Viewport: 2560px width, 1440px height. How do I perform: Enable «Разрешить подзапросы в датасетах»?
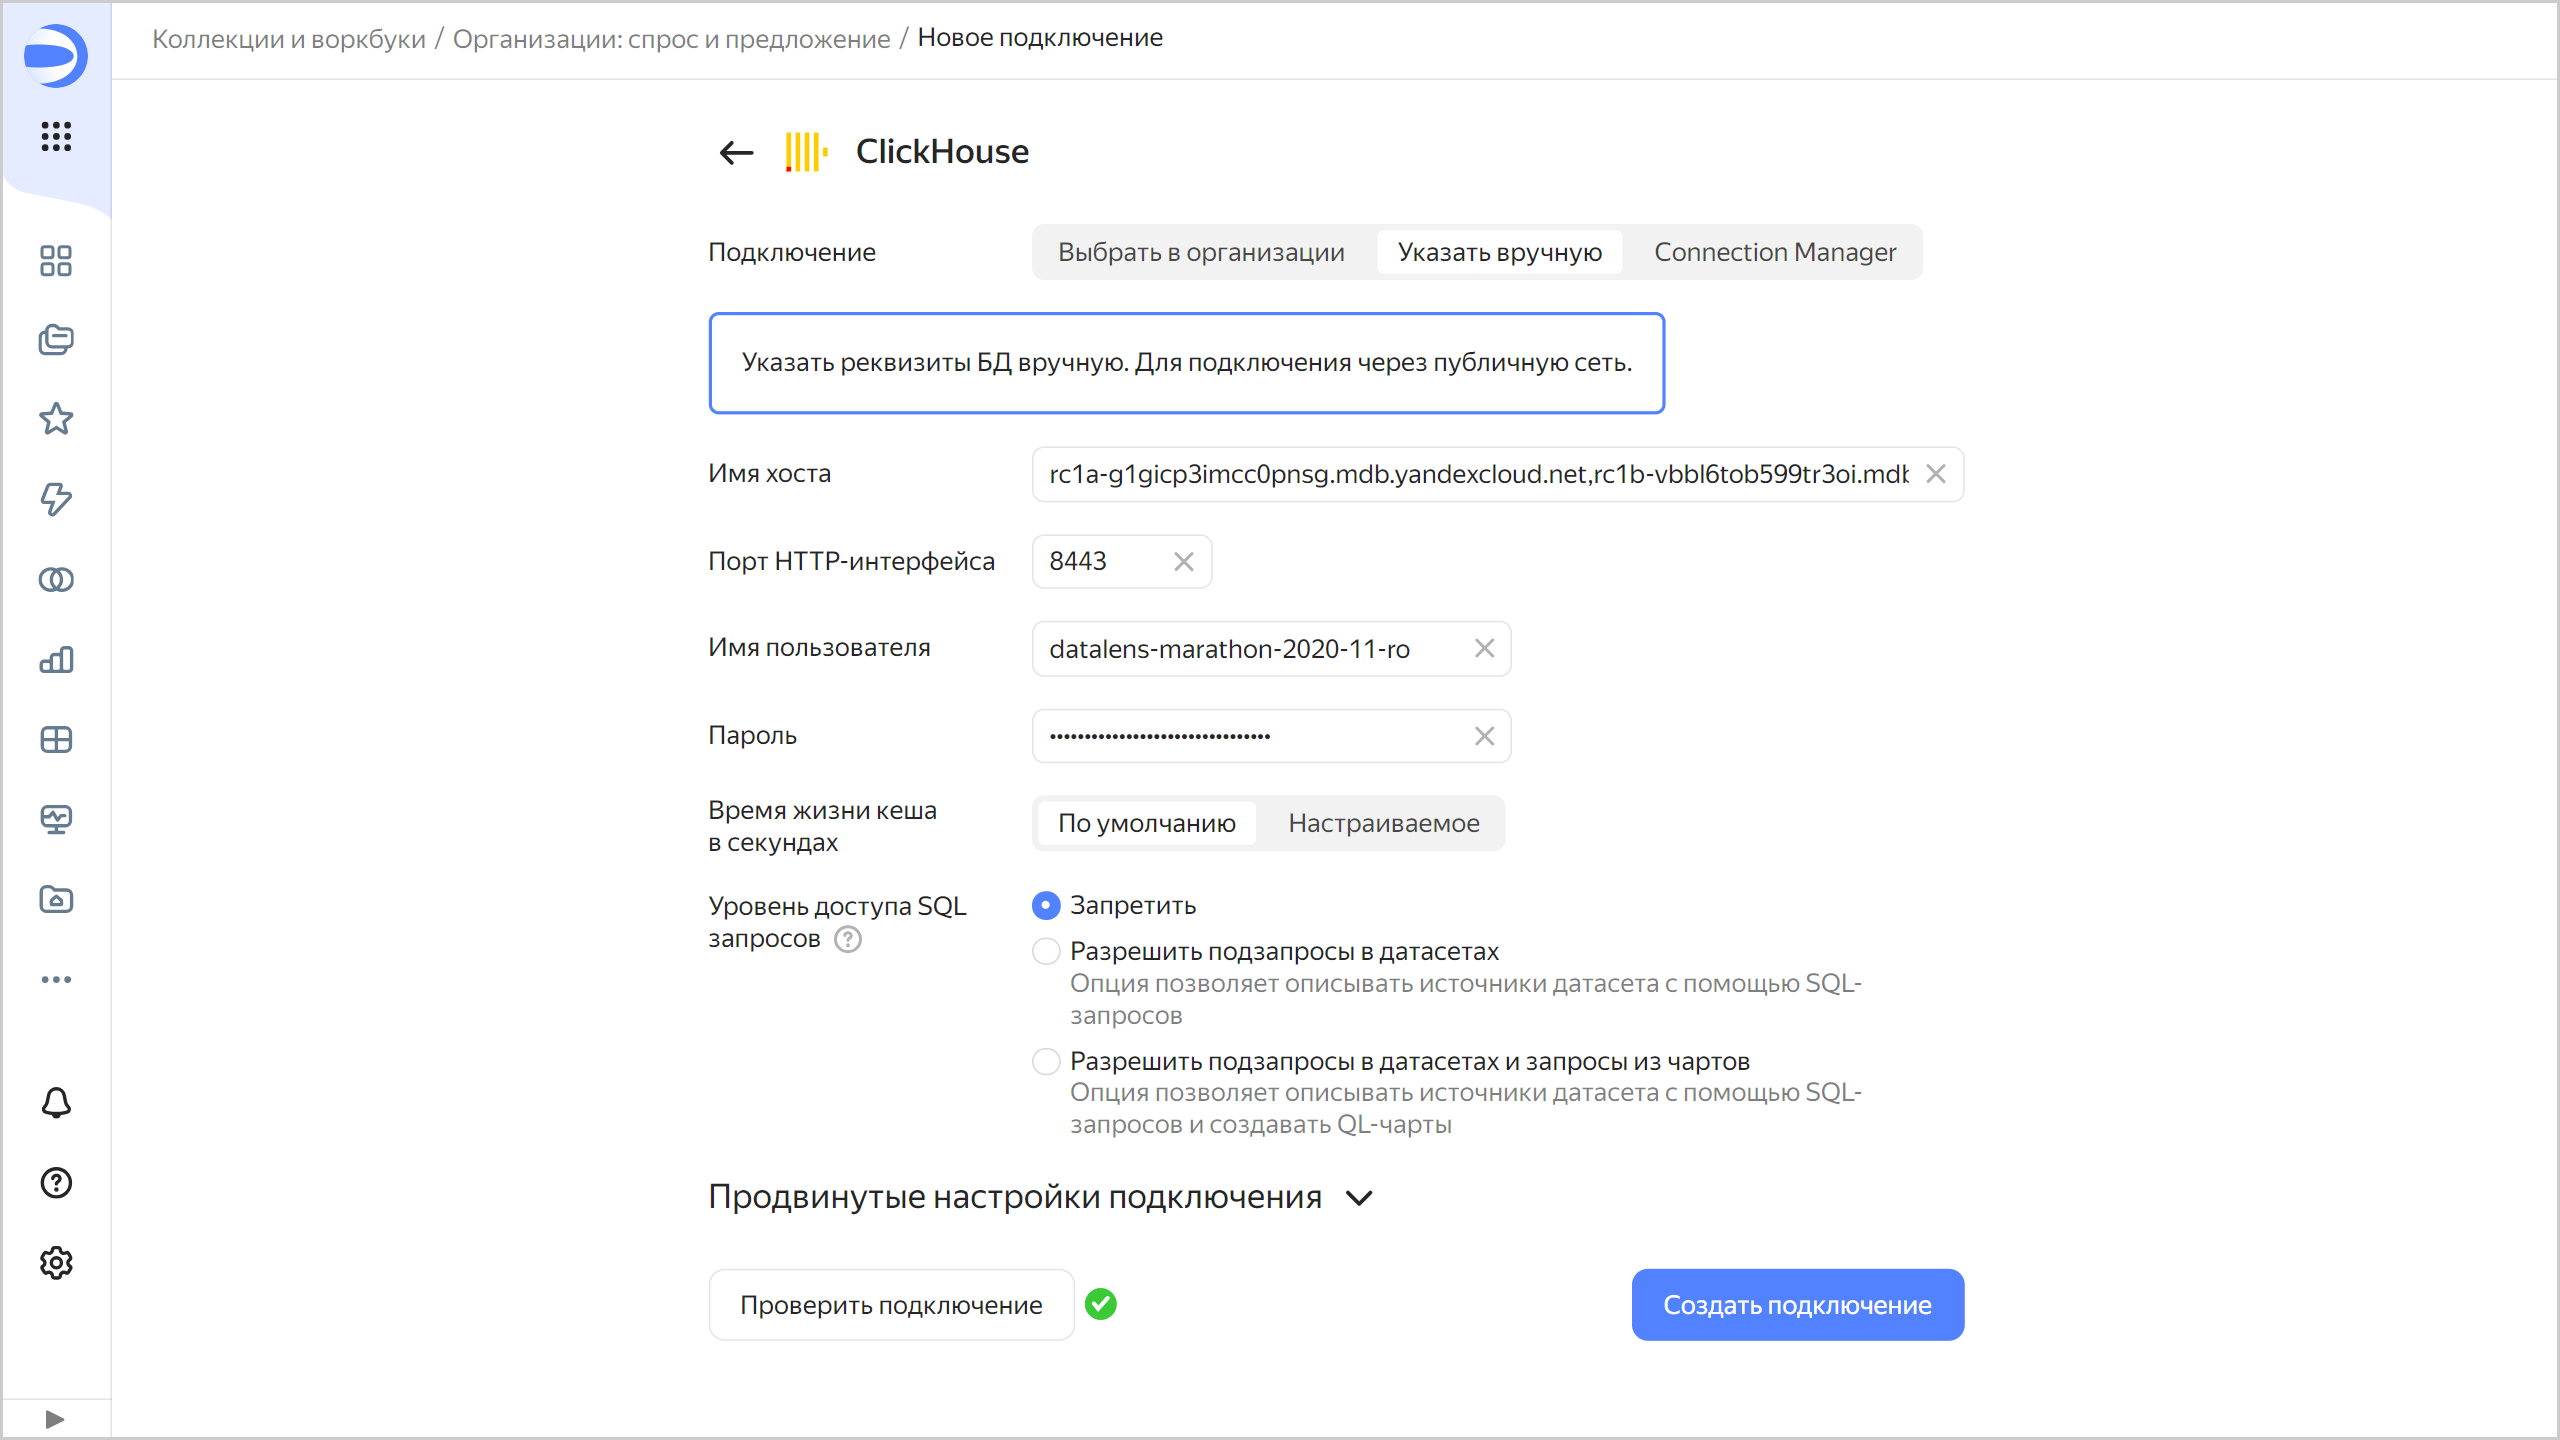tap(1045, 951)
